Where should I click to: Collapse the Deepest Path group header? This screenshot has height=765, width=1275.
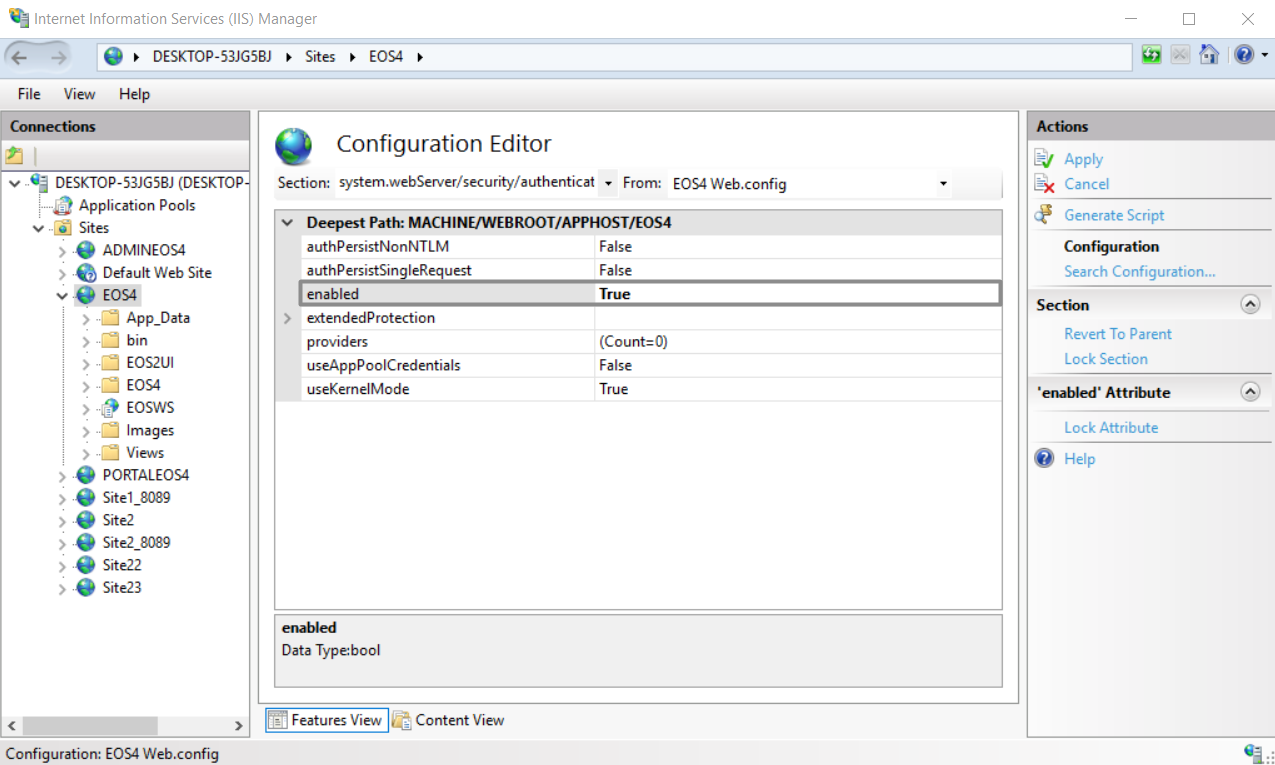coord(288,223)
